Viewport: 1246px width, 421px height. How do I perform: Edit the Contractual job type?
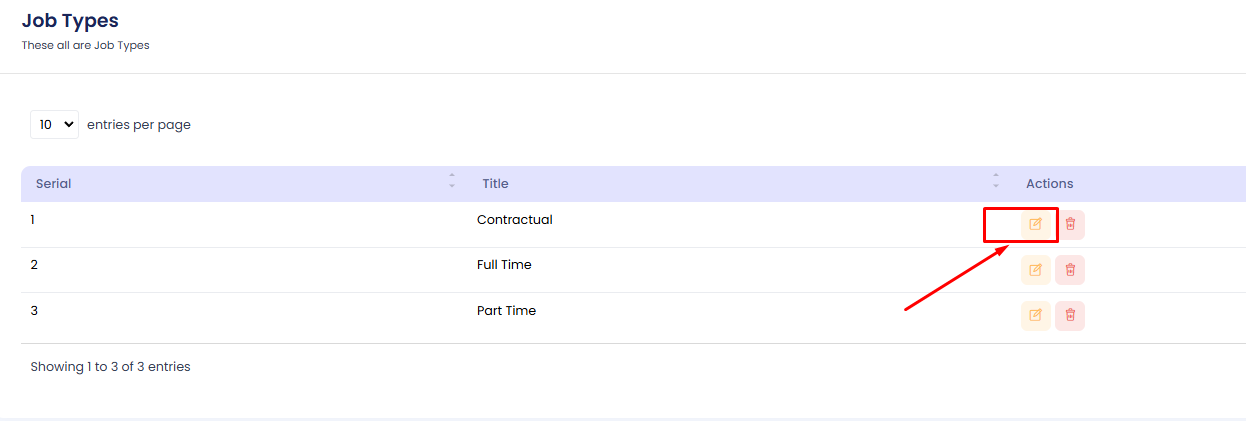click(1035, 224)
